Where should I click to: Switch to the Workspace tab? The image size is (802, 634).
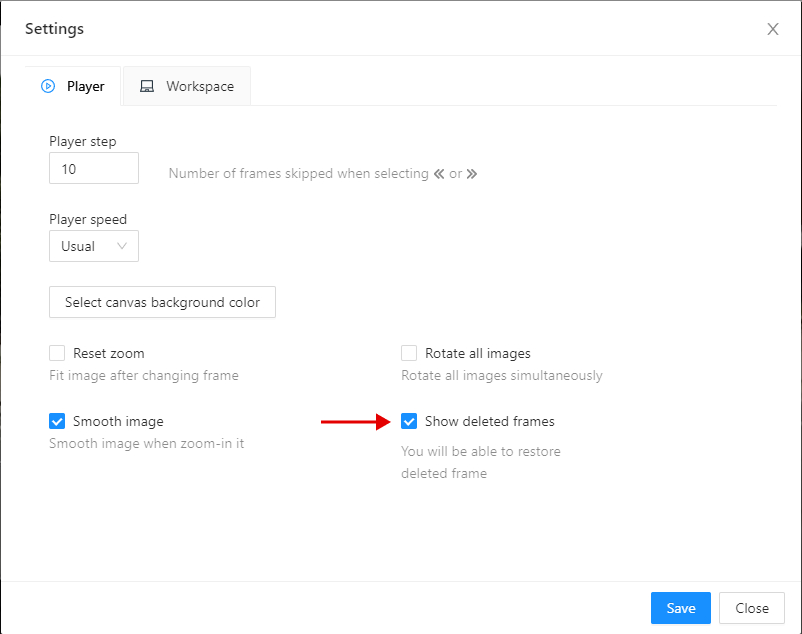tap(187, 86)
